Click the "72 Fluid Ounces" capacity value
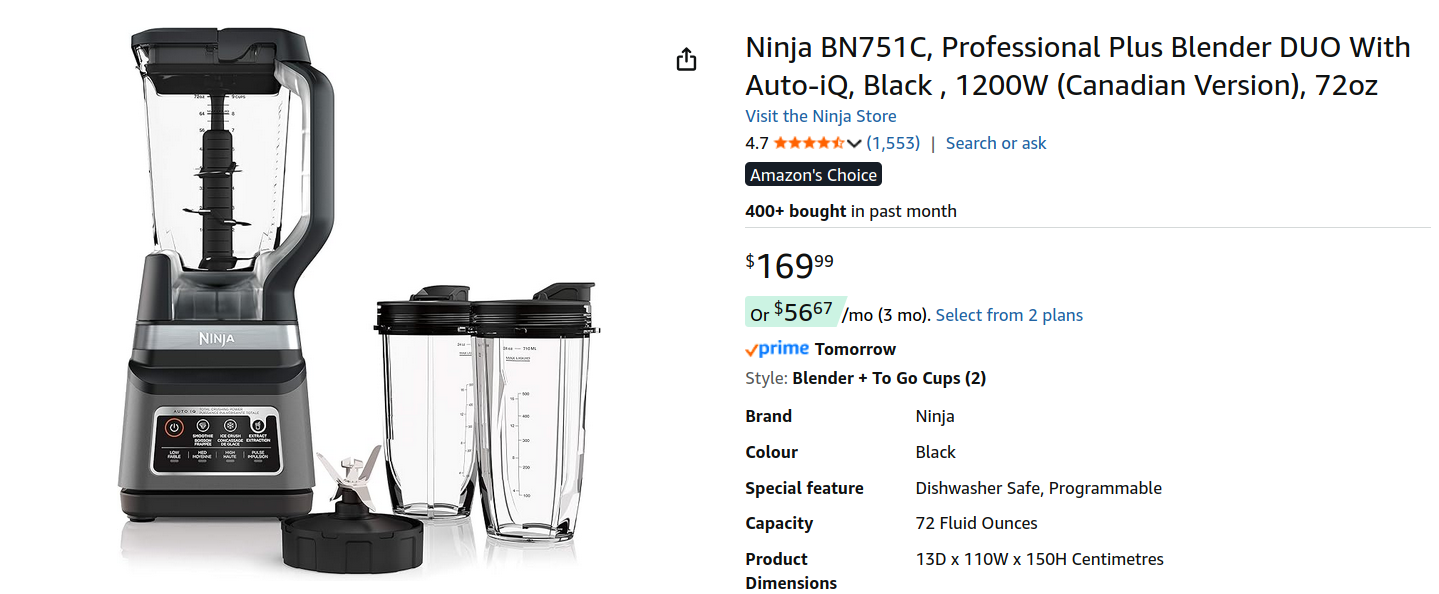1439x594 pixels. [976, 523]
